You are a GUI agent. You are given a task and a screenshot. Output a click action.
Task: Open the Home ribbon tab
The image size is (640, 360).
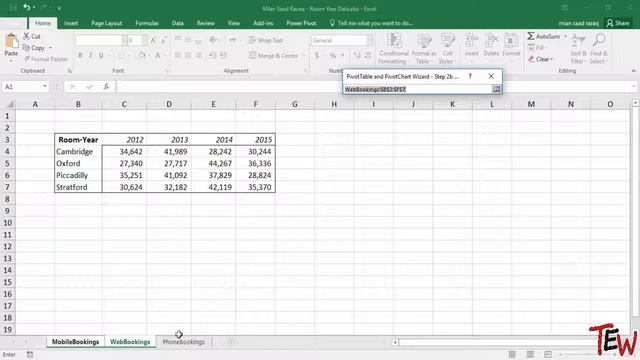tap(42, 23)
